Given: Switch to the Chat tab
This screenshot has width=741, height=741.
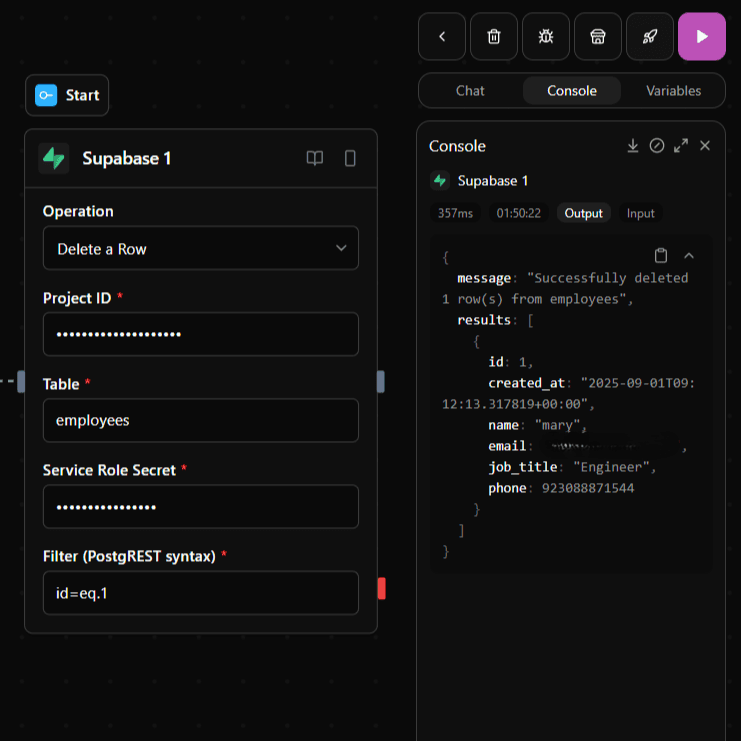Looking at the screenshot, I should [470, 90].
